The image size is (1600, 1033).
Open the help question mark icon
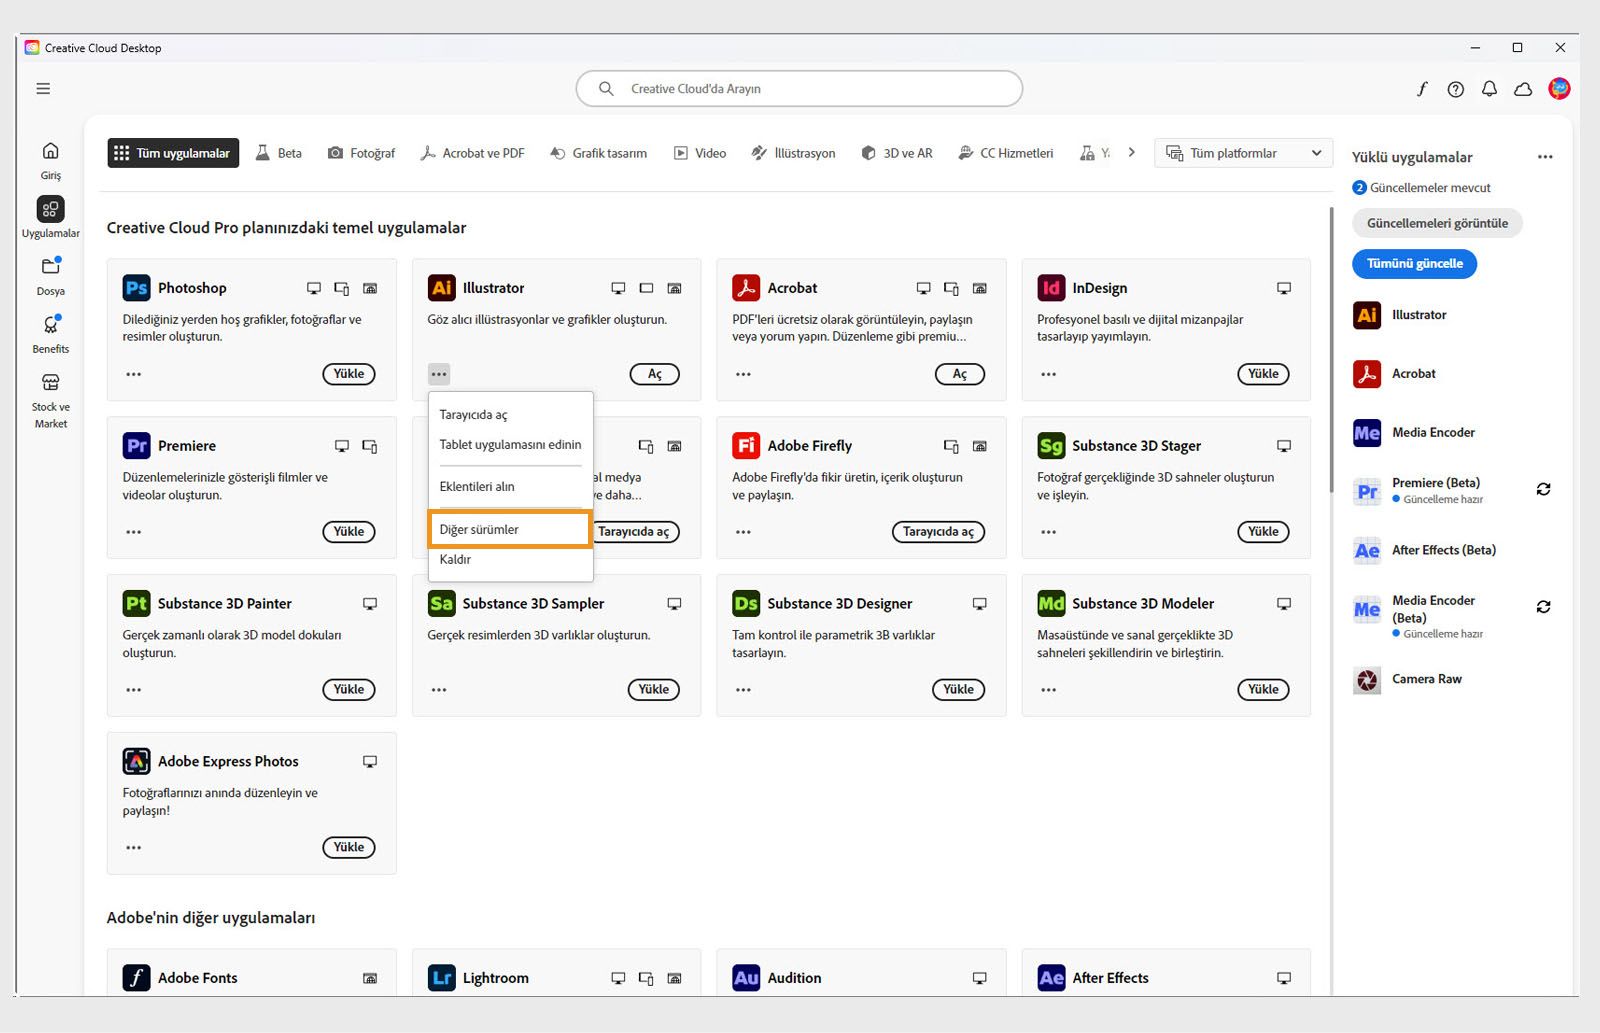tap(1456, 89)
